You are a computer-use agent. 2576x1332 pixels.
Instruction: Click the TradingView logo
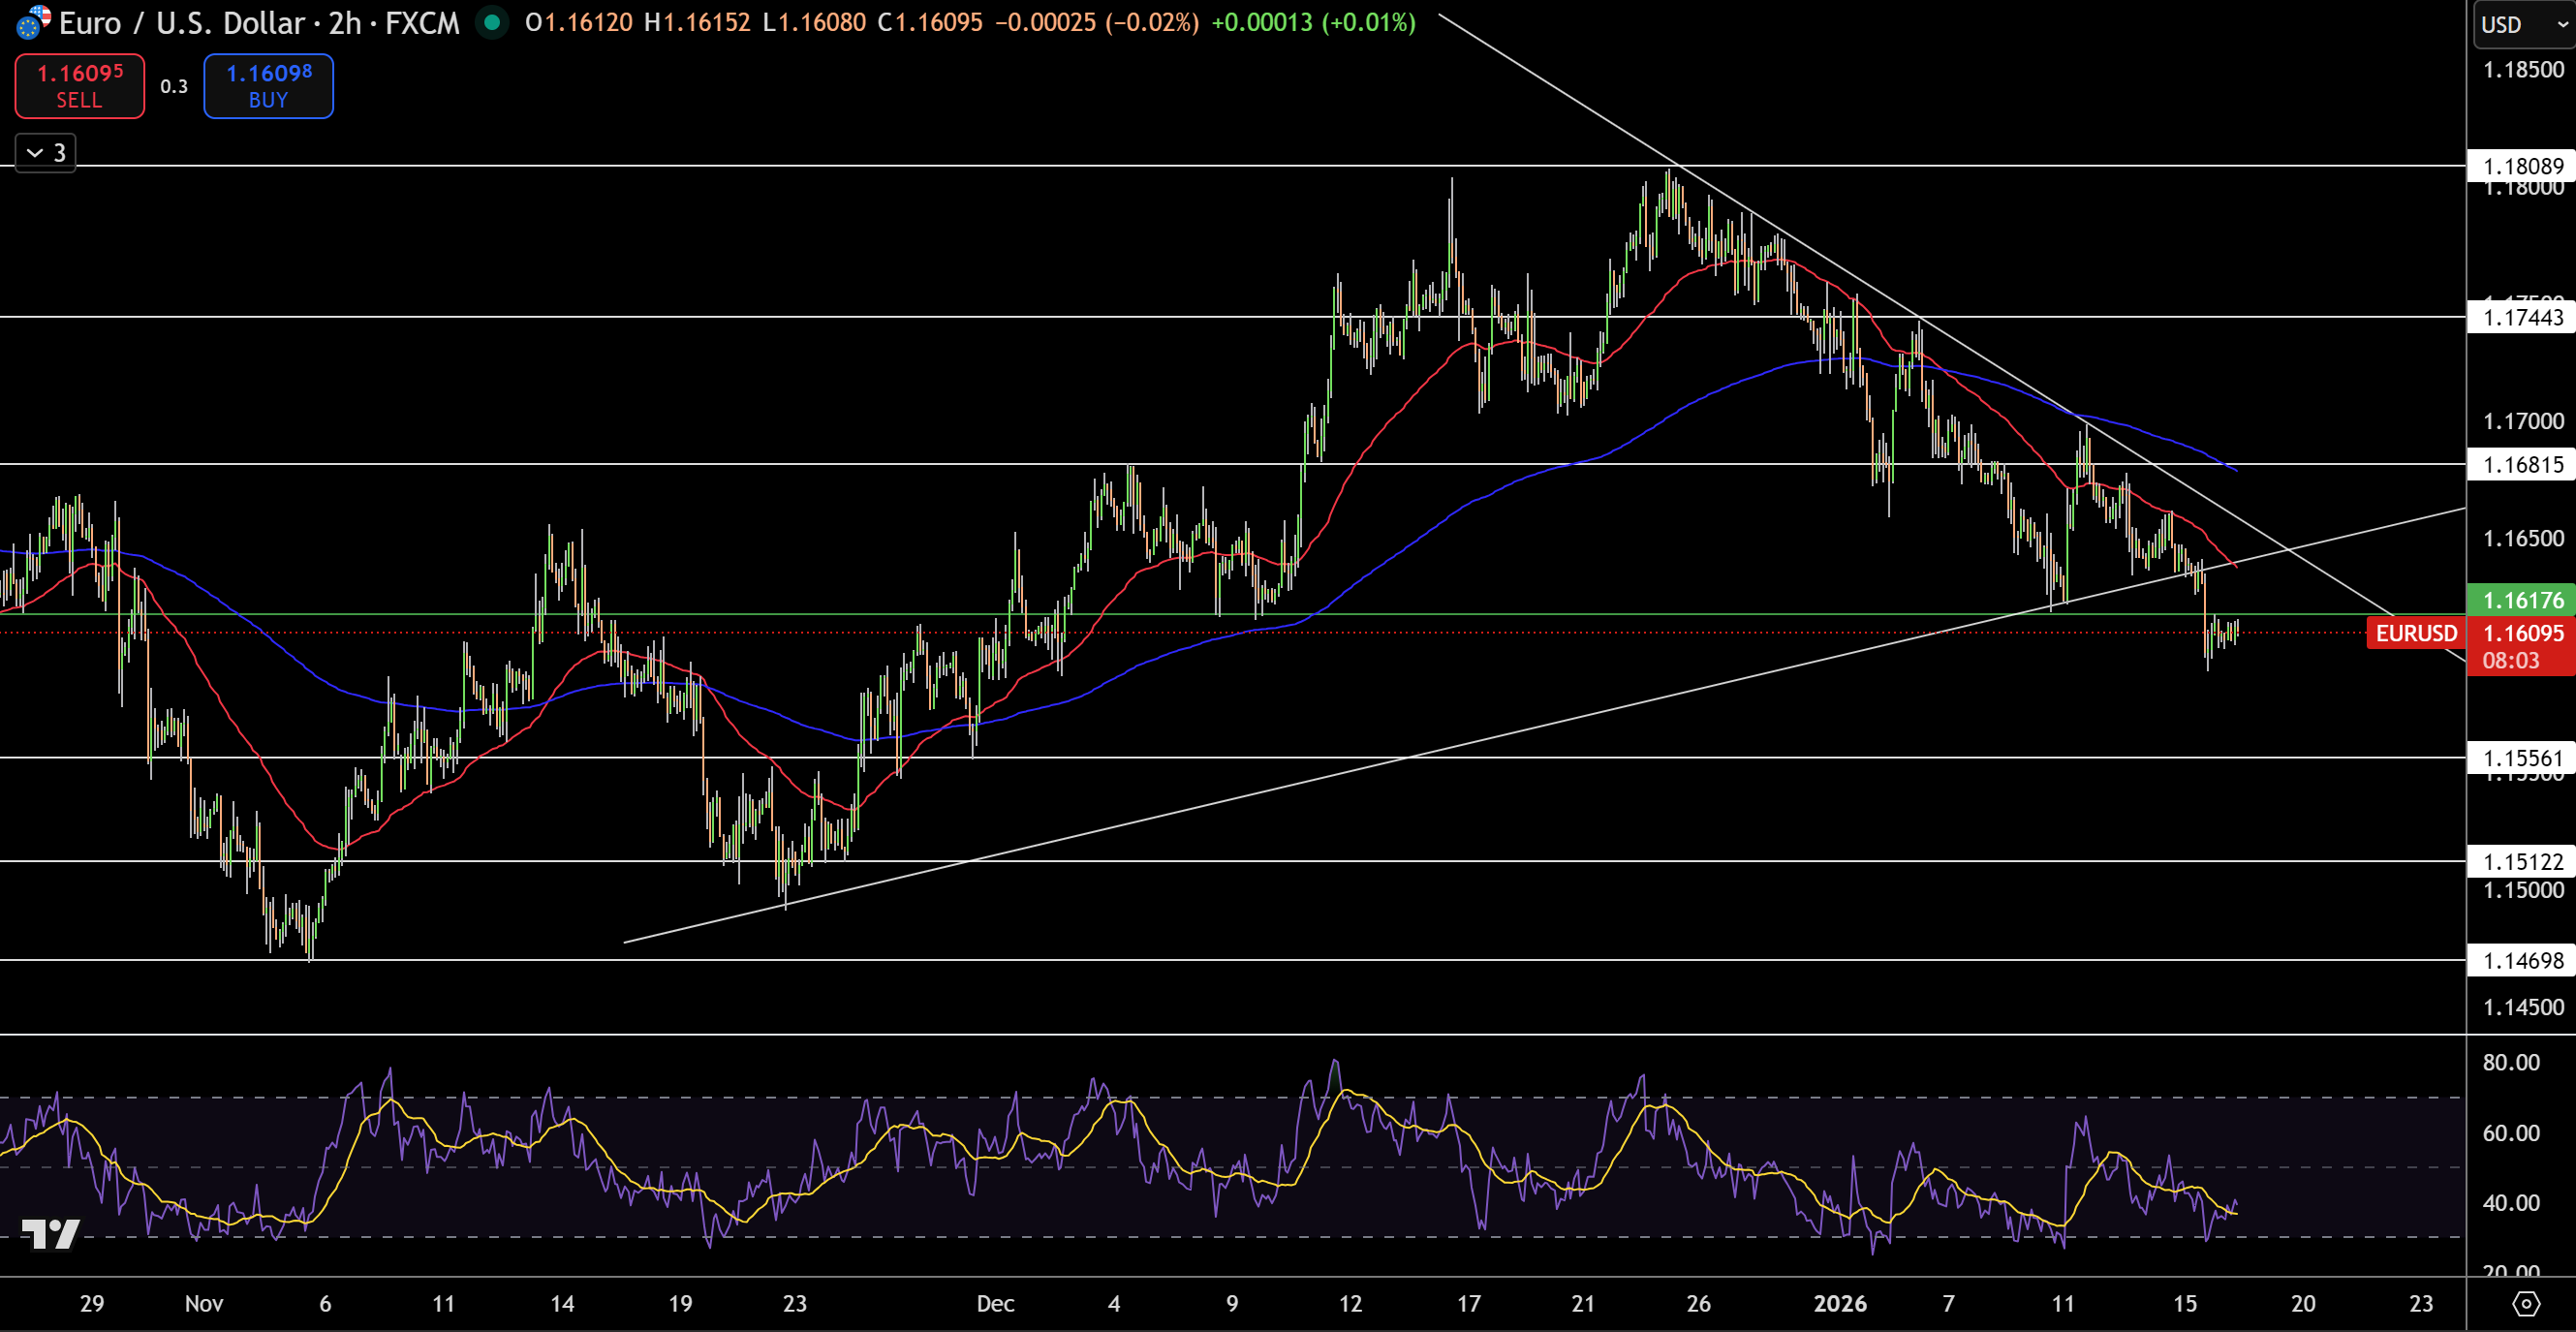pyautogui.click(x=50, y=1234)
